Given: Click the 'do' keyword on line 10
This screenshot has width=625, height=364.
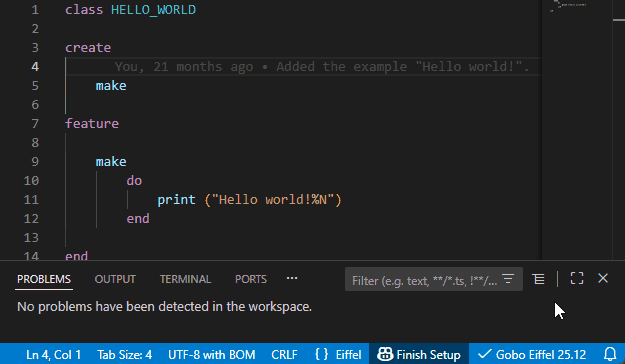Looking at the screenshot, I should pyautogui.click(x=134, y=181).
